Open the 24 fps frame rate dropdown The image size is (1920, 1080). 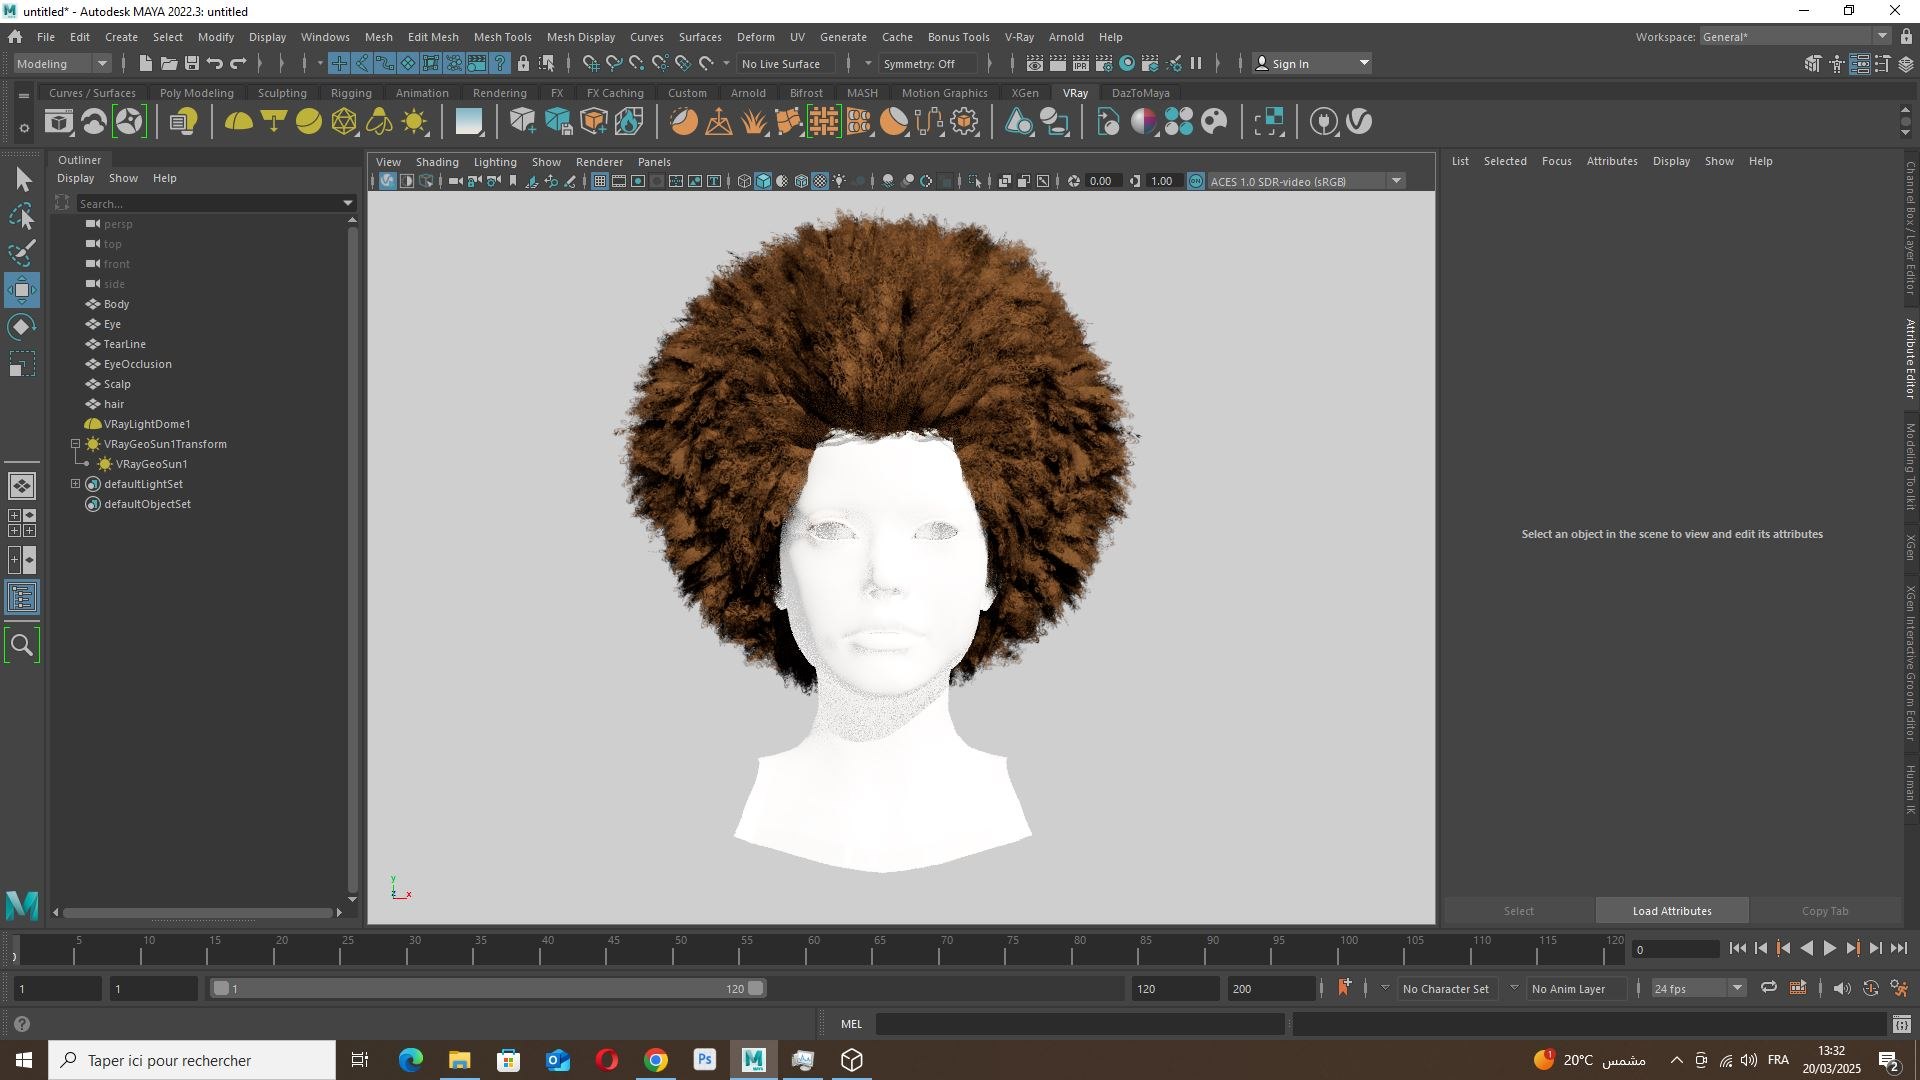[x=1697, y=988]
